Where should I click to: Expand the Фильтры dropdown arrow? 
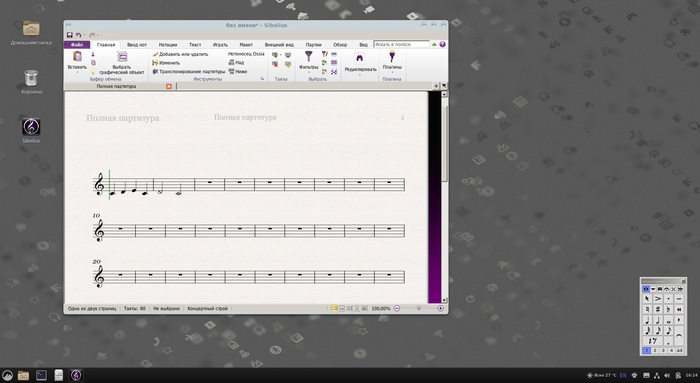pos(308,72)
